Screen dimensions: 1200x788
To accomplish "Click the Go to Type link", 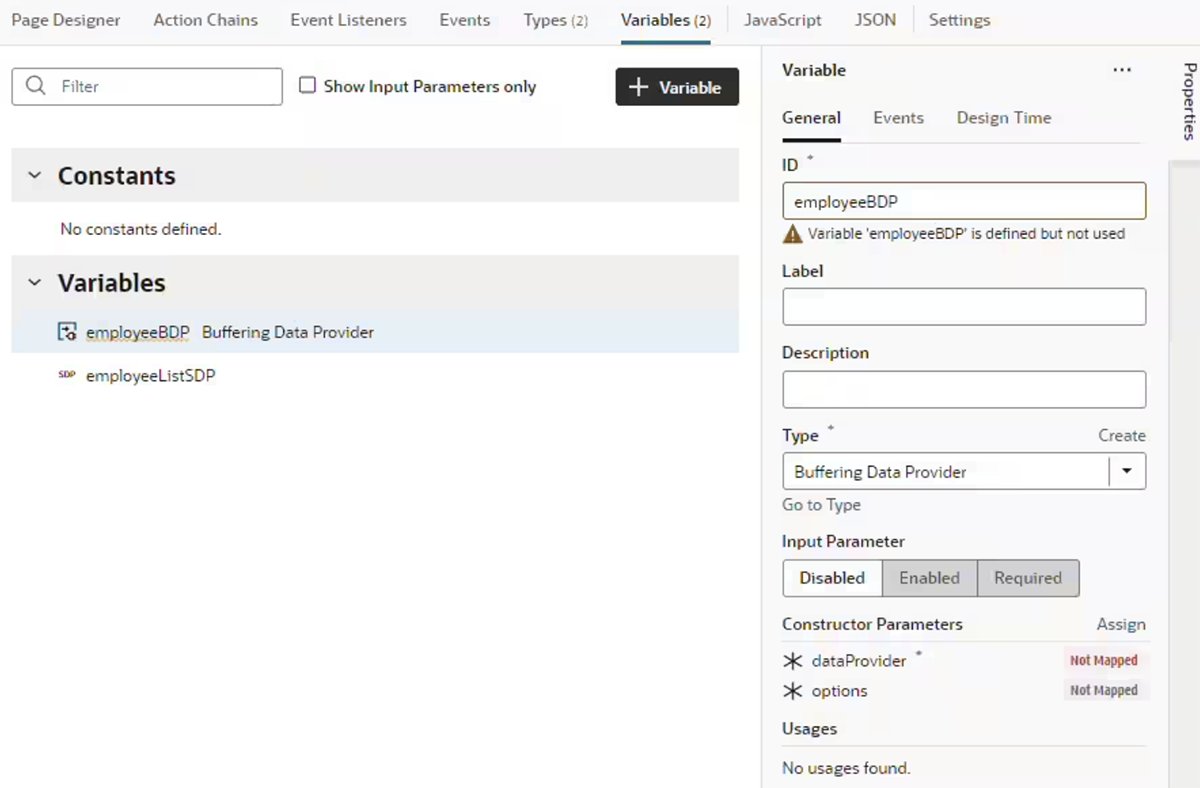I will 821,505.
